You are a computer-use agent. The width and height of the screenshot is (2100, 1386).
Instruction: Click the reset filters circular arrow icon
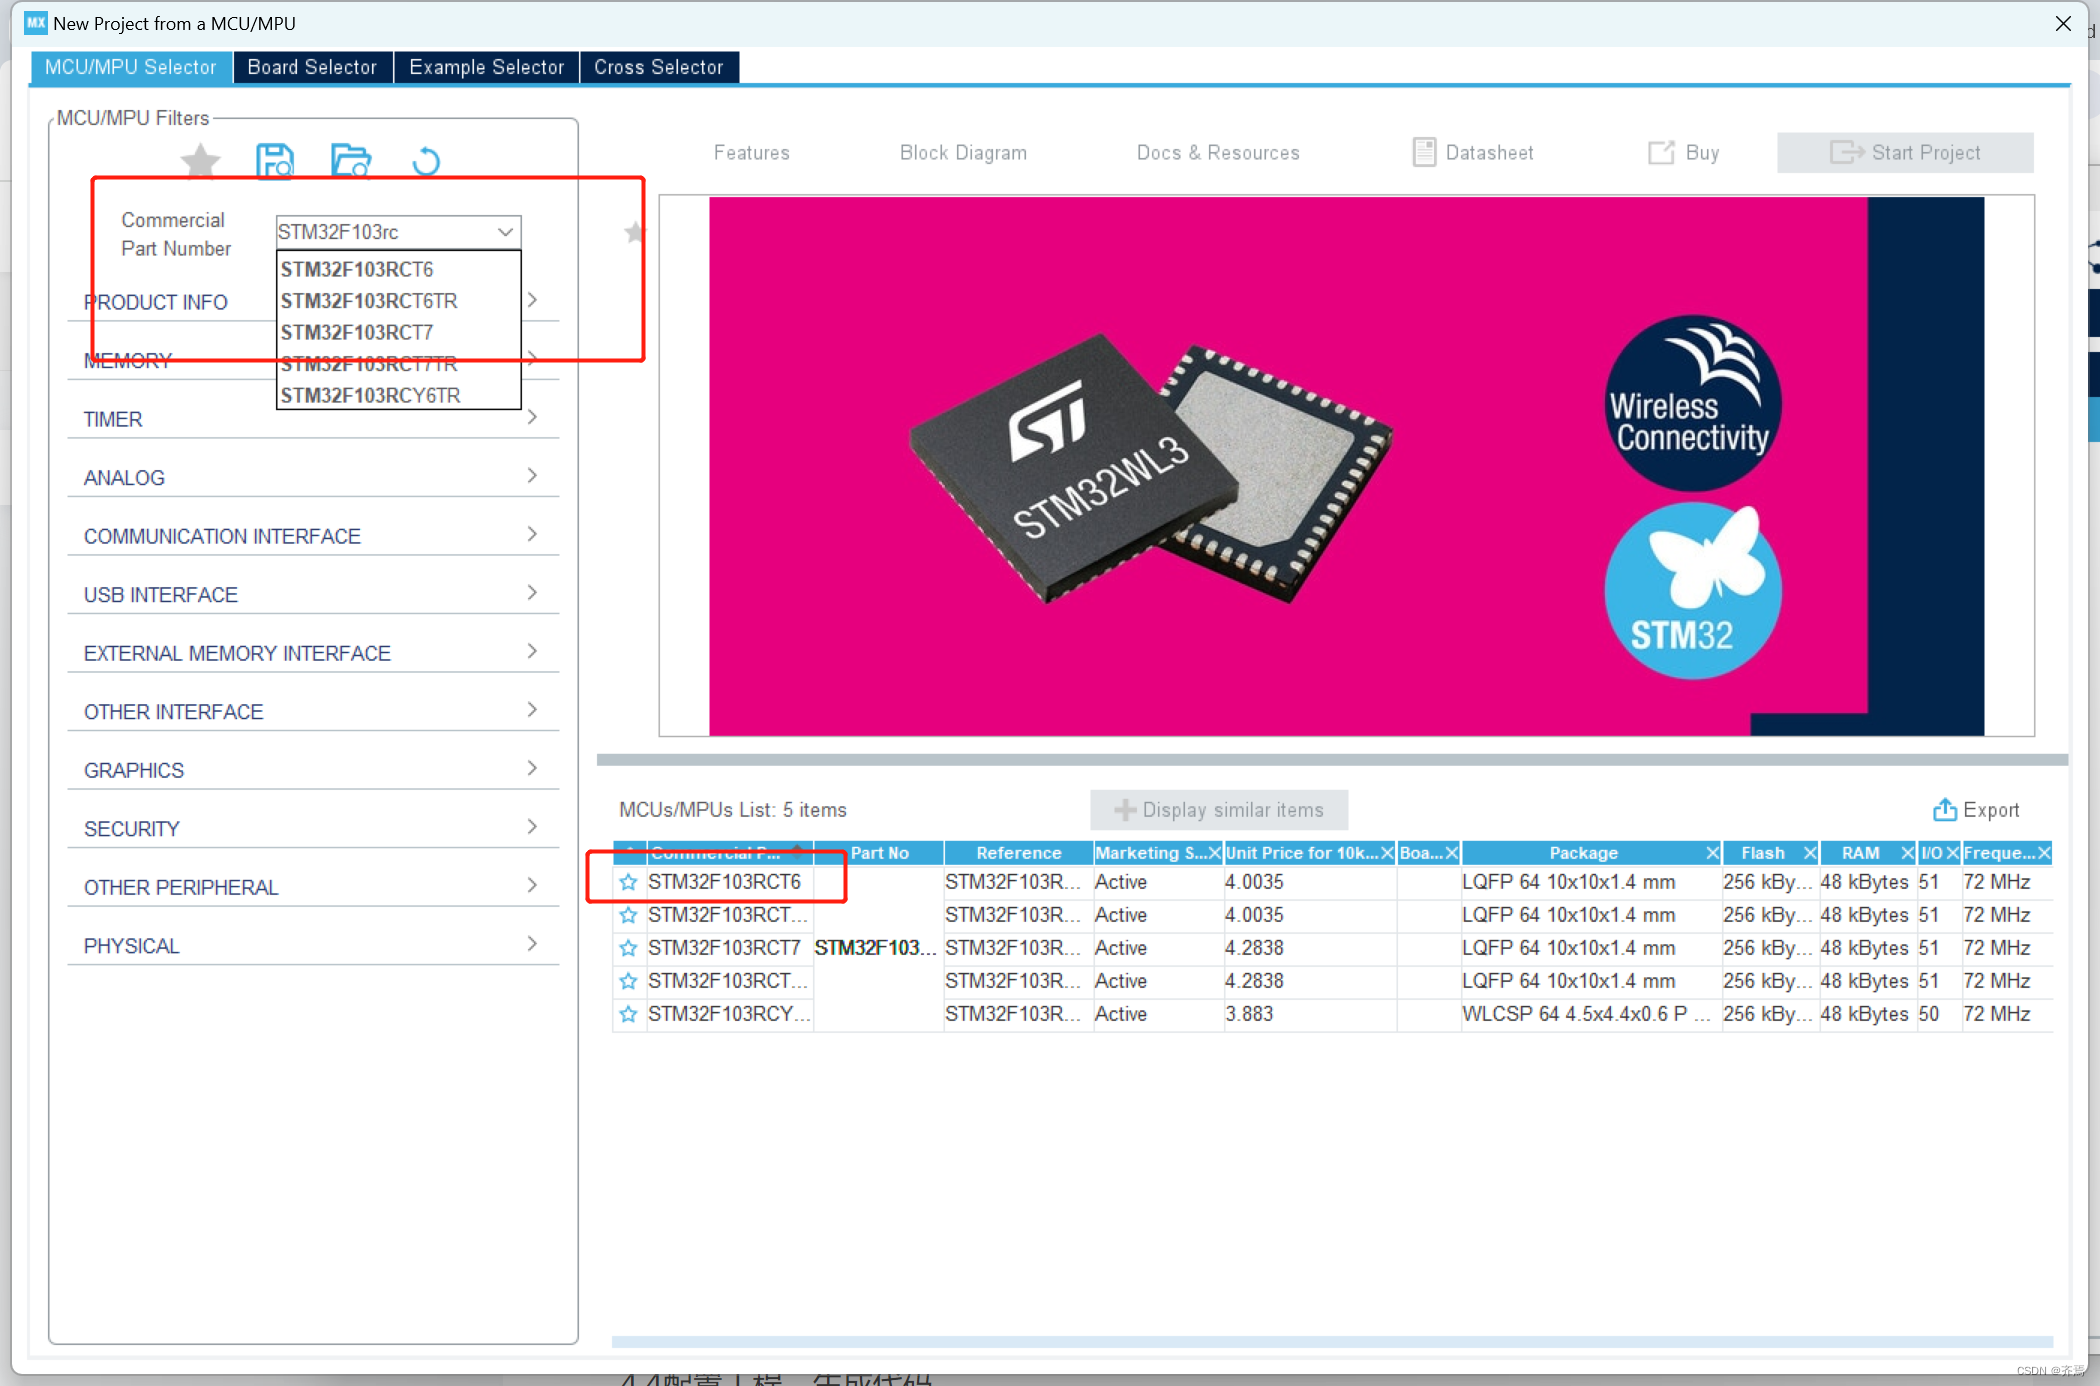(x=426, y=161)
